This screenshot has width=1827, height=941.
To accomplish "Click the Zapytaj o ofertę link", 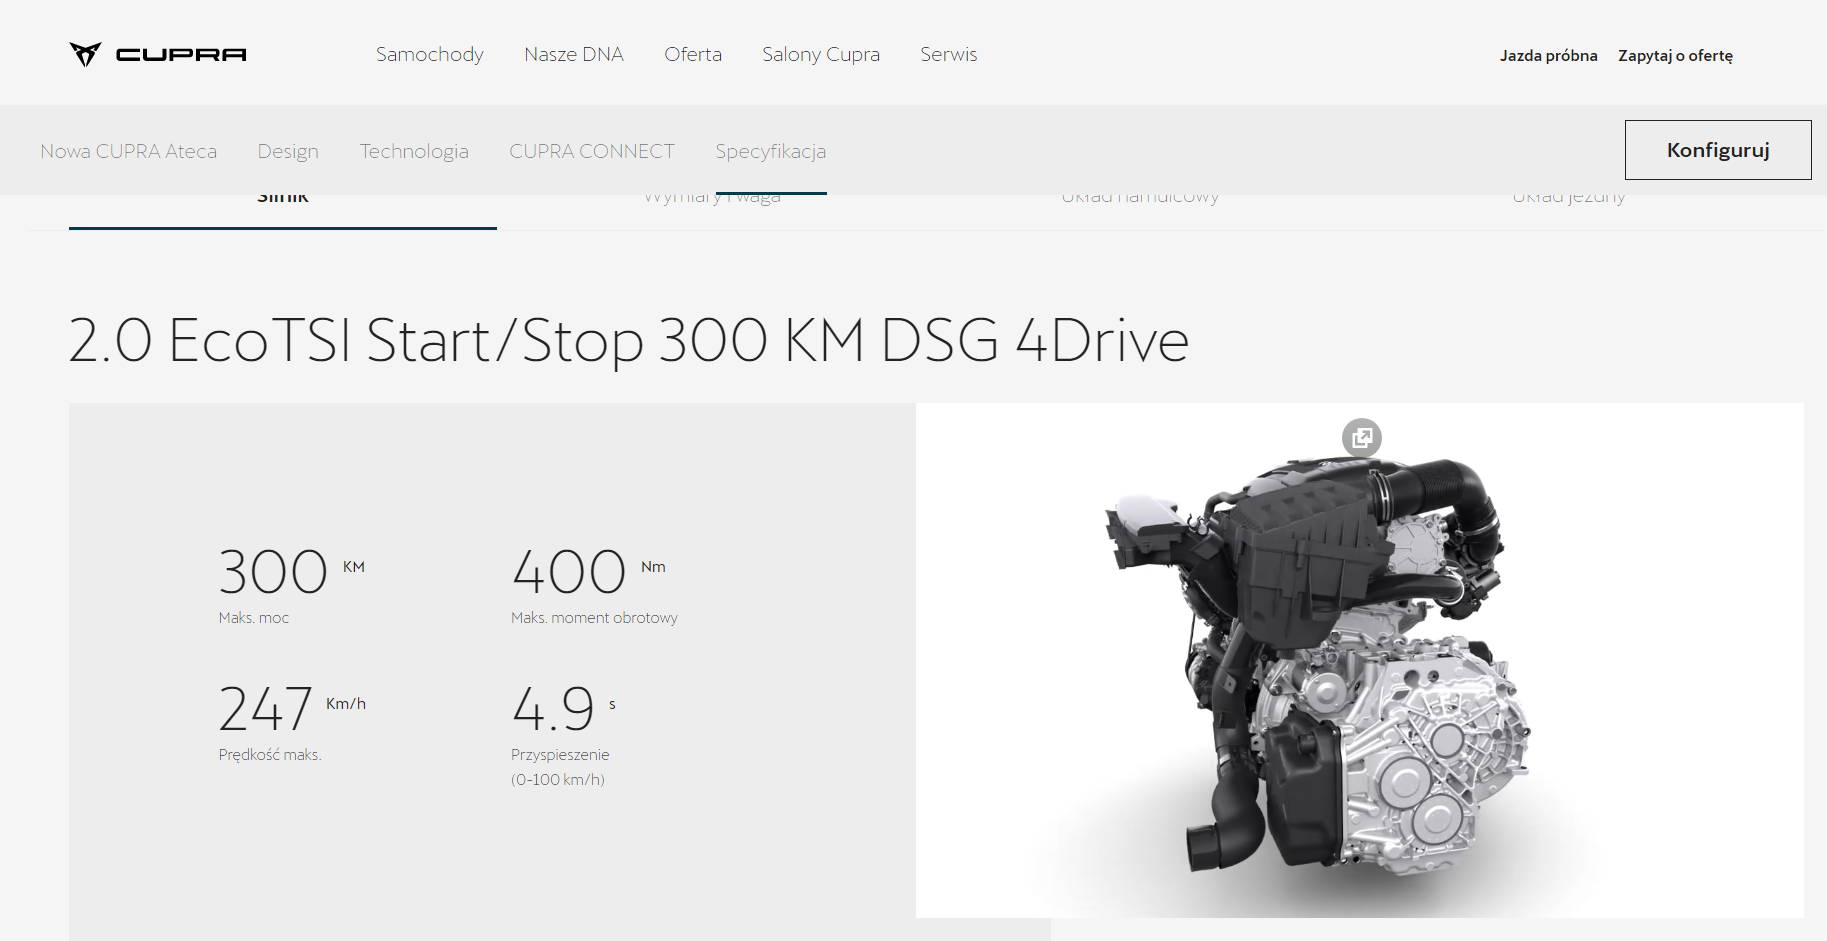I will (x=1675, y=56).
